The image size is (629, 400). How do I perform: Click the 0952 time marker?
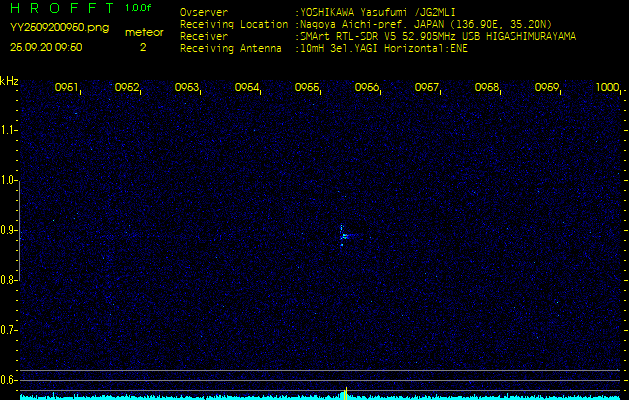[126, 87]
